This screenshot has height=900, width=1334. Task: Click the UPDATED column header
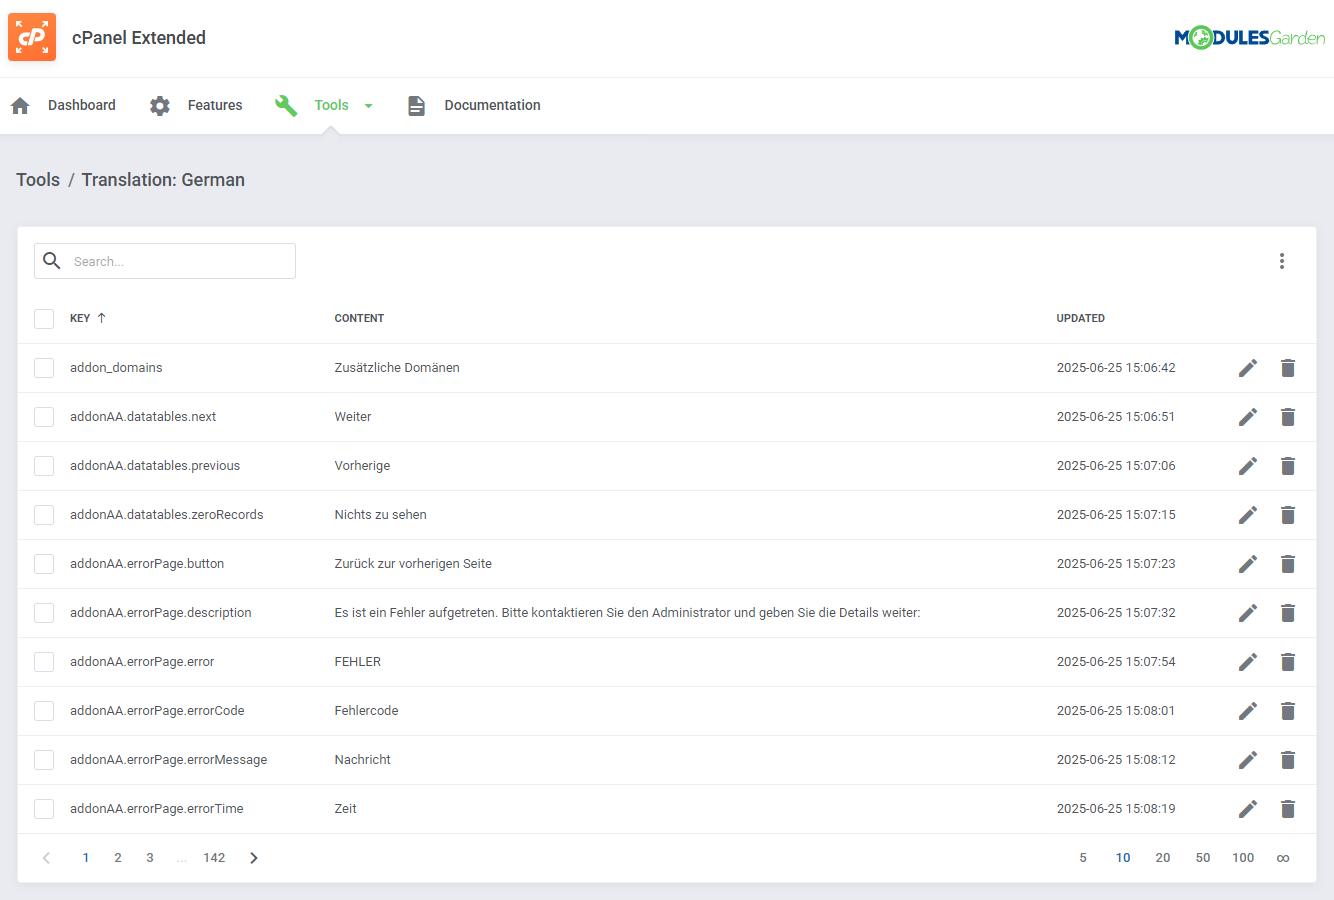coord(1081,318)
